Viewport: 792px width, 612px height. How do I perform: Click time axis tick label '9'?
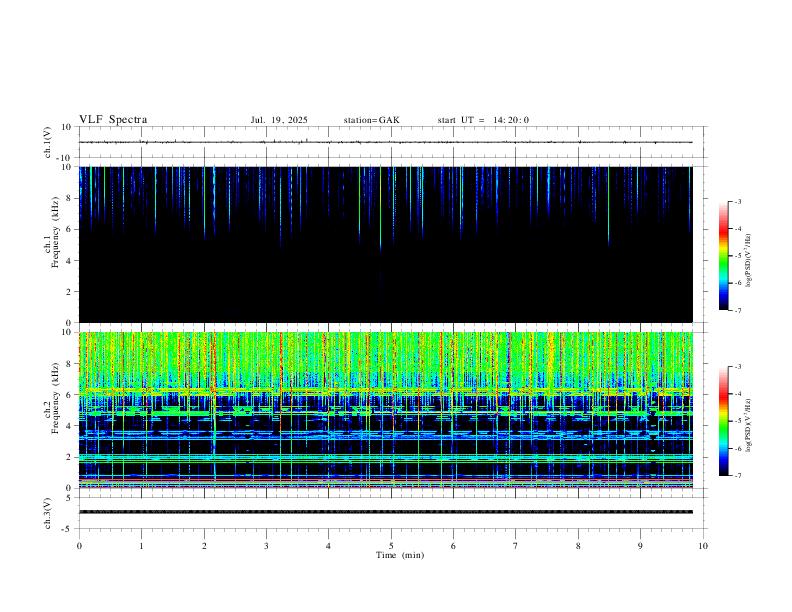click(x=640, y=546)
